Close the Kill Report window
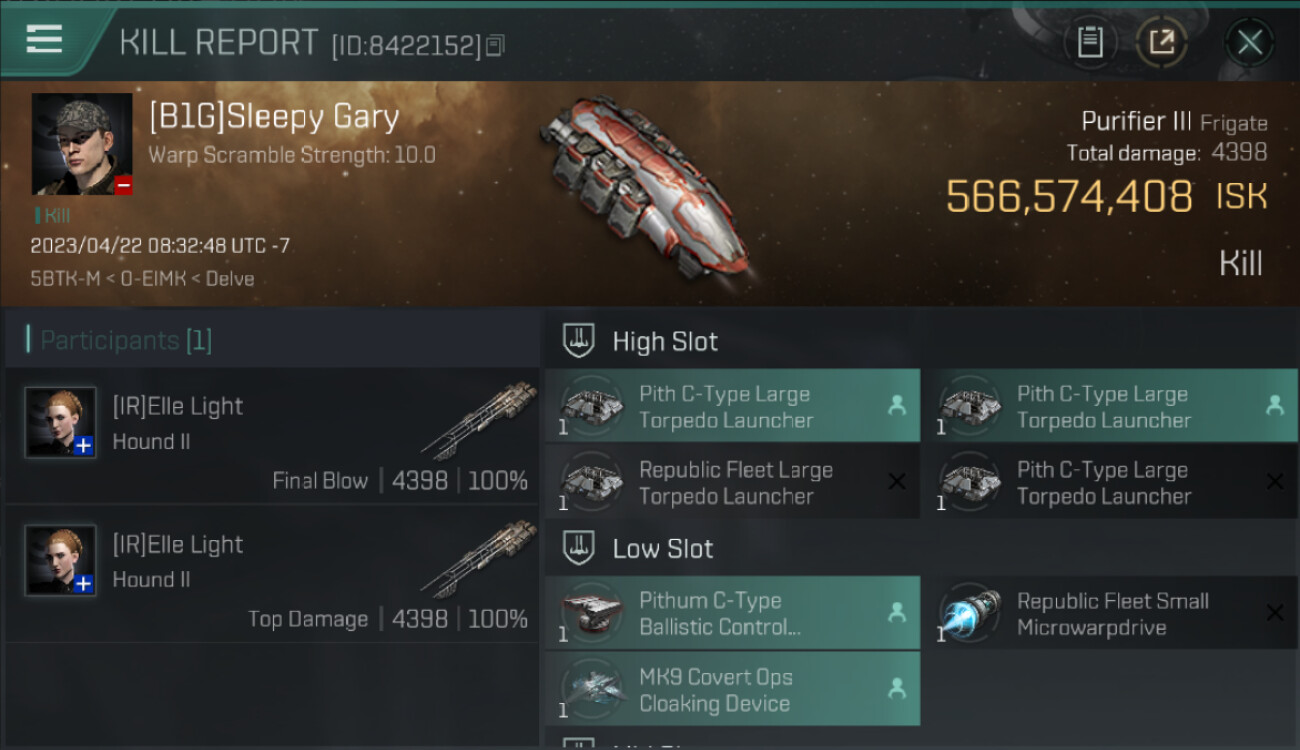 1249,42
